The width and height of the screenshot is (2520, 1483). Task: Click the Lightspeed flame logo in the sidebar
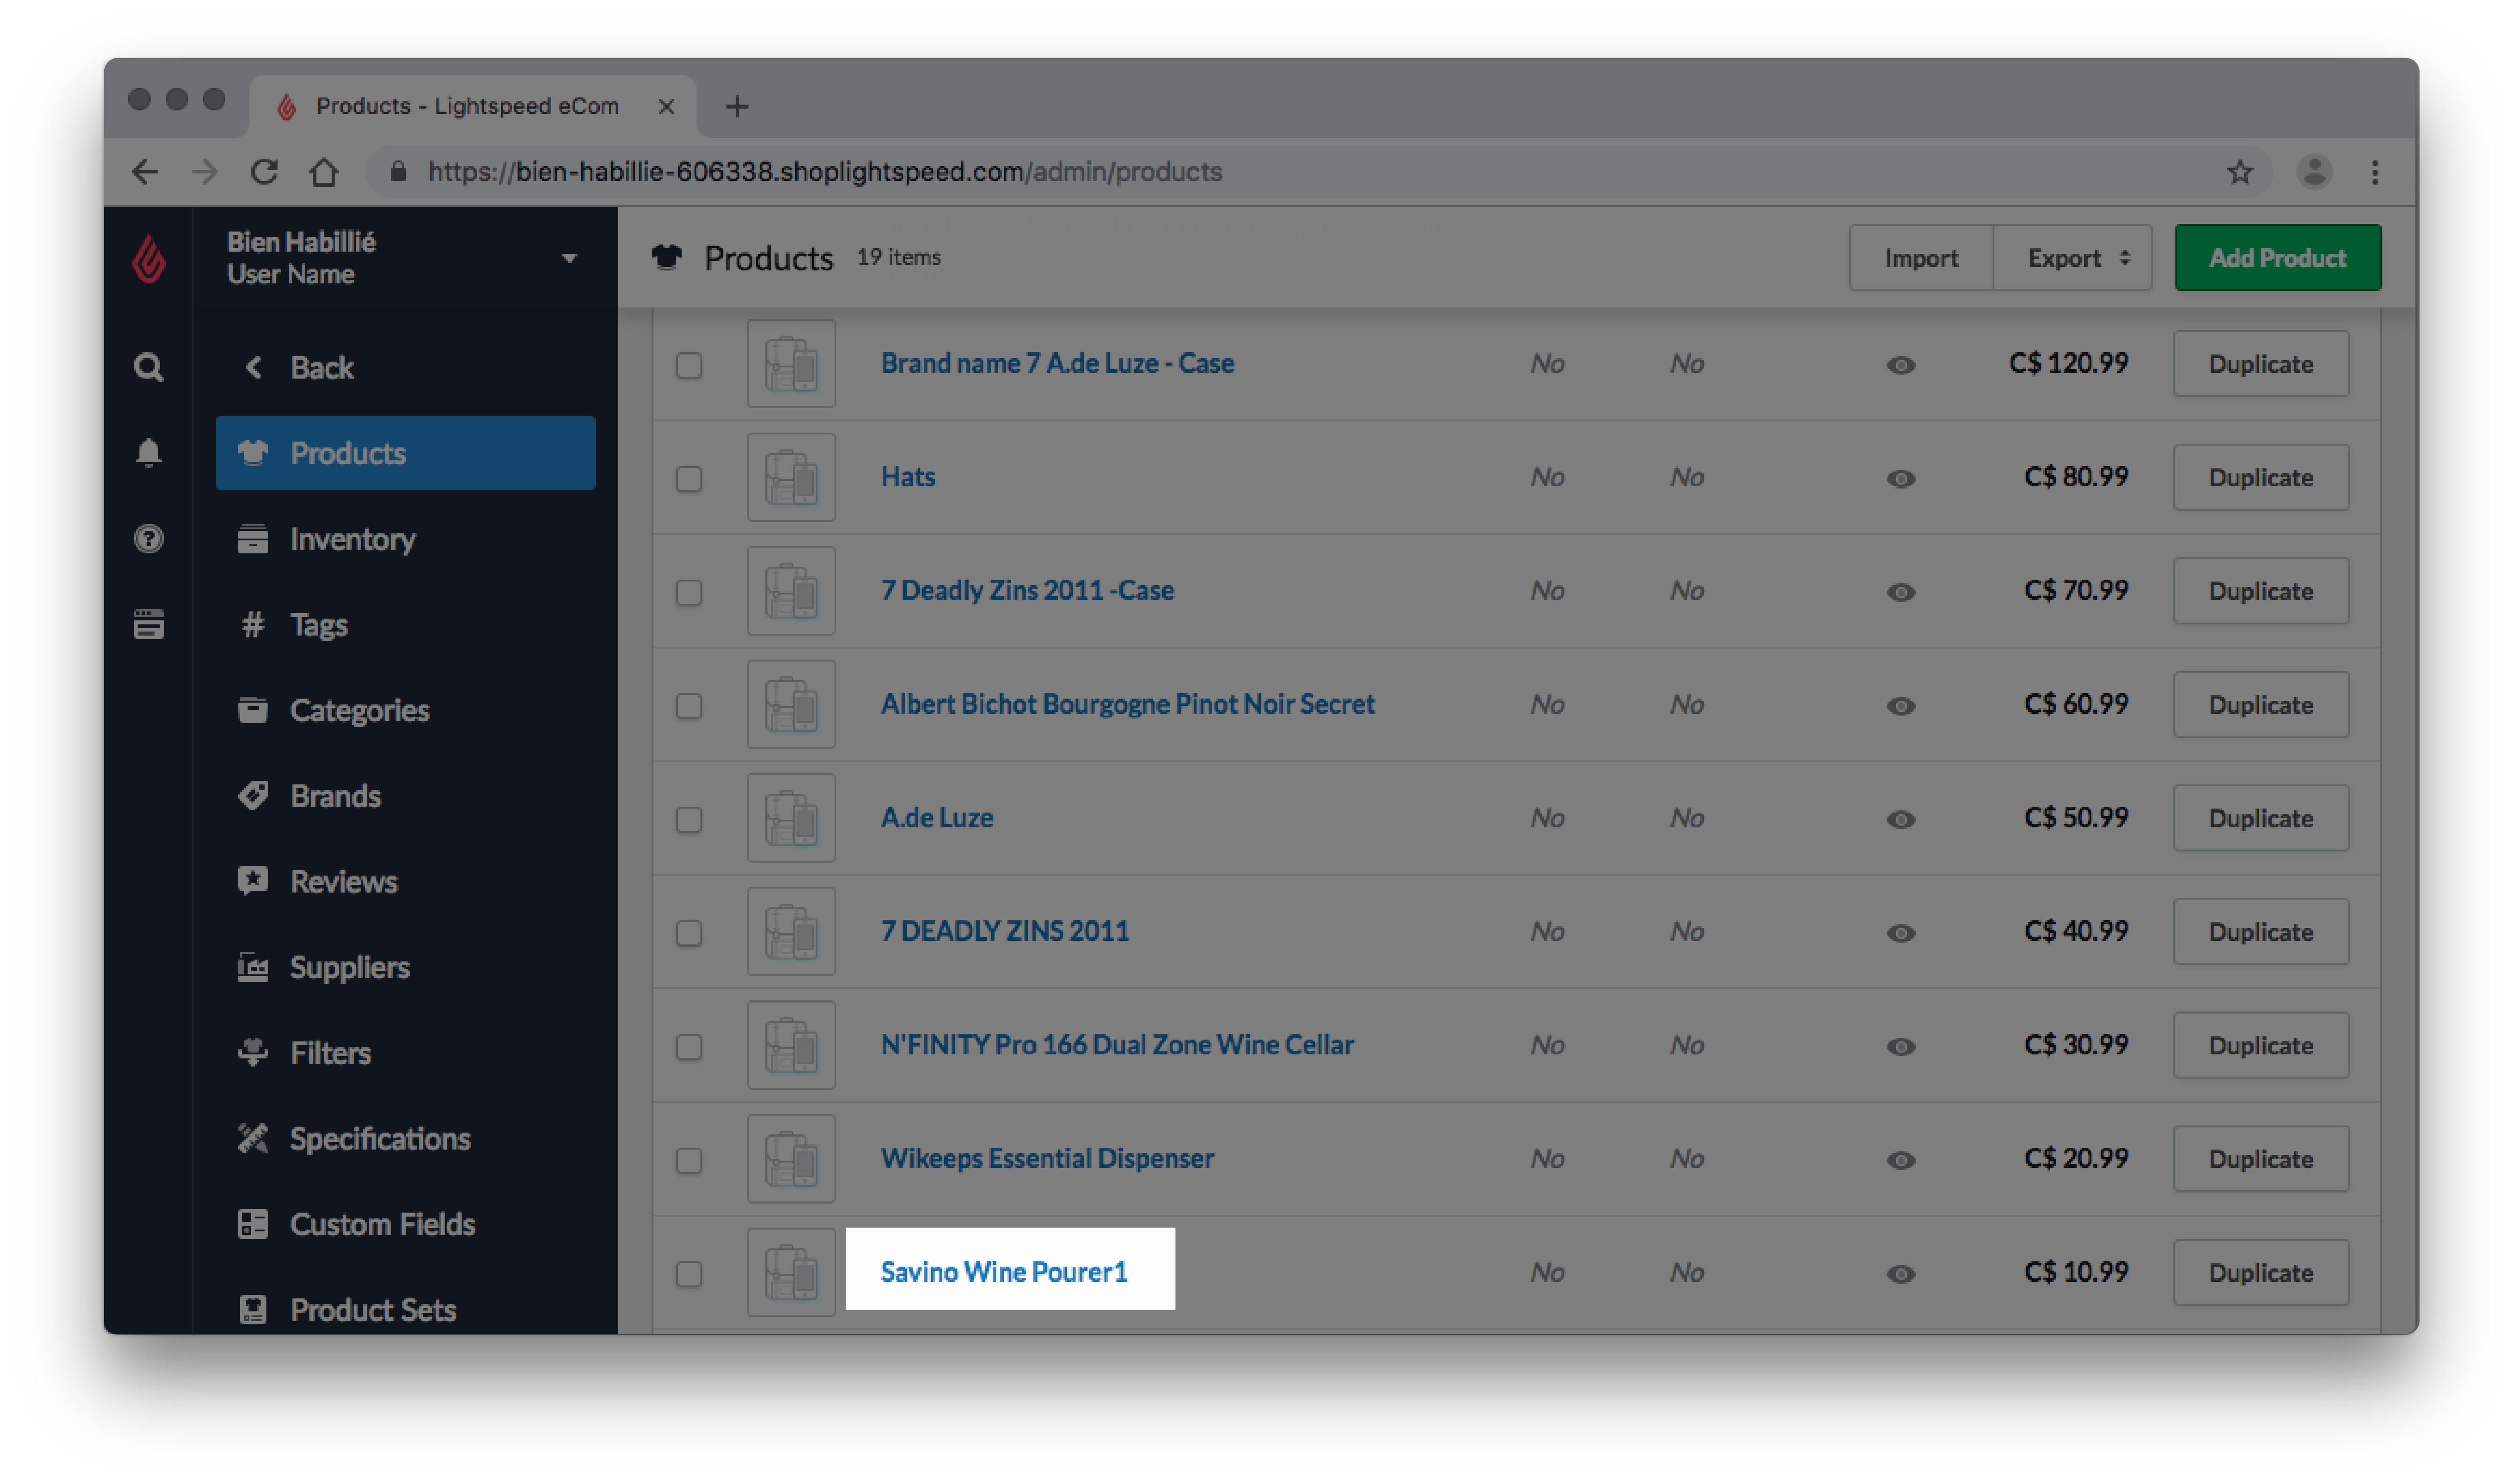pos(149,259)
